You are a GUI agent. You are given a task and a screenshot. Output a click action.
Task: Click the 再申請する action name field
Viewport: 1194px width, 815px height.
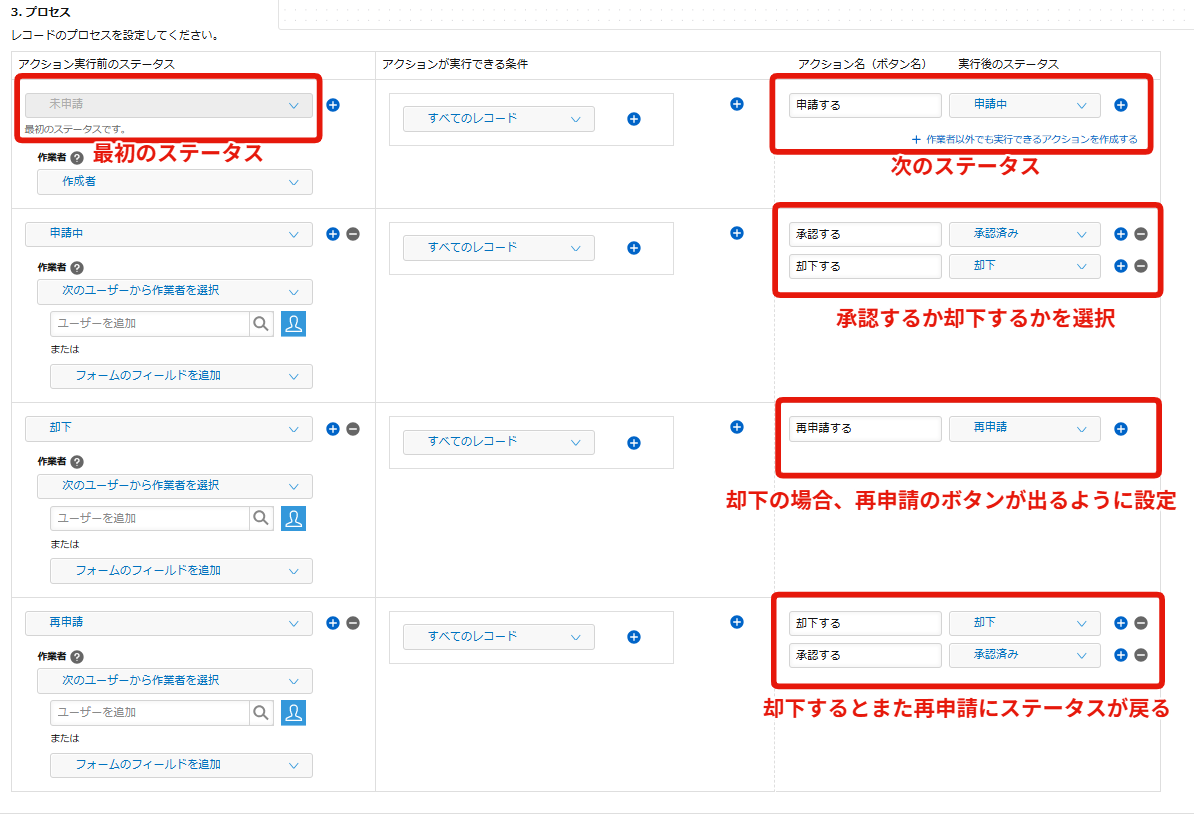point(865,428)
